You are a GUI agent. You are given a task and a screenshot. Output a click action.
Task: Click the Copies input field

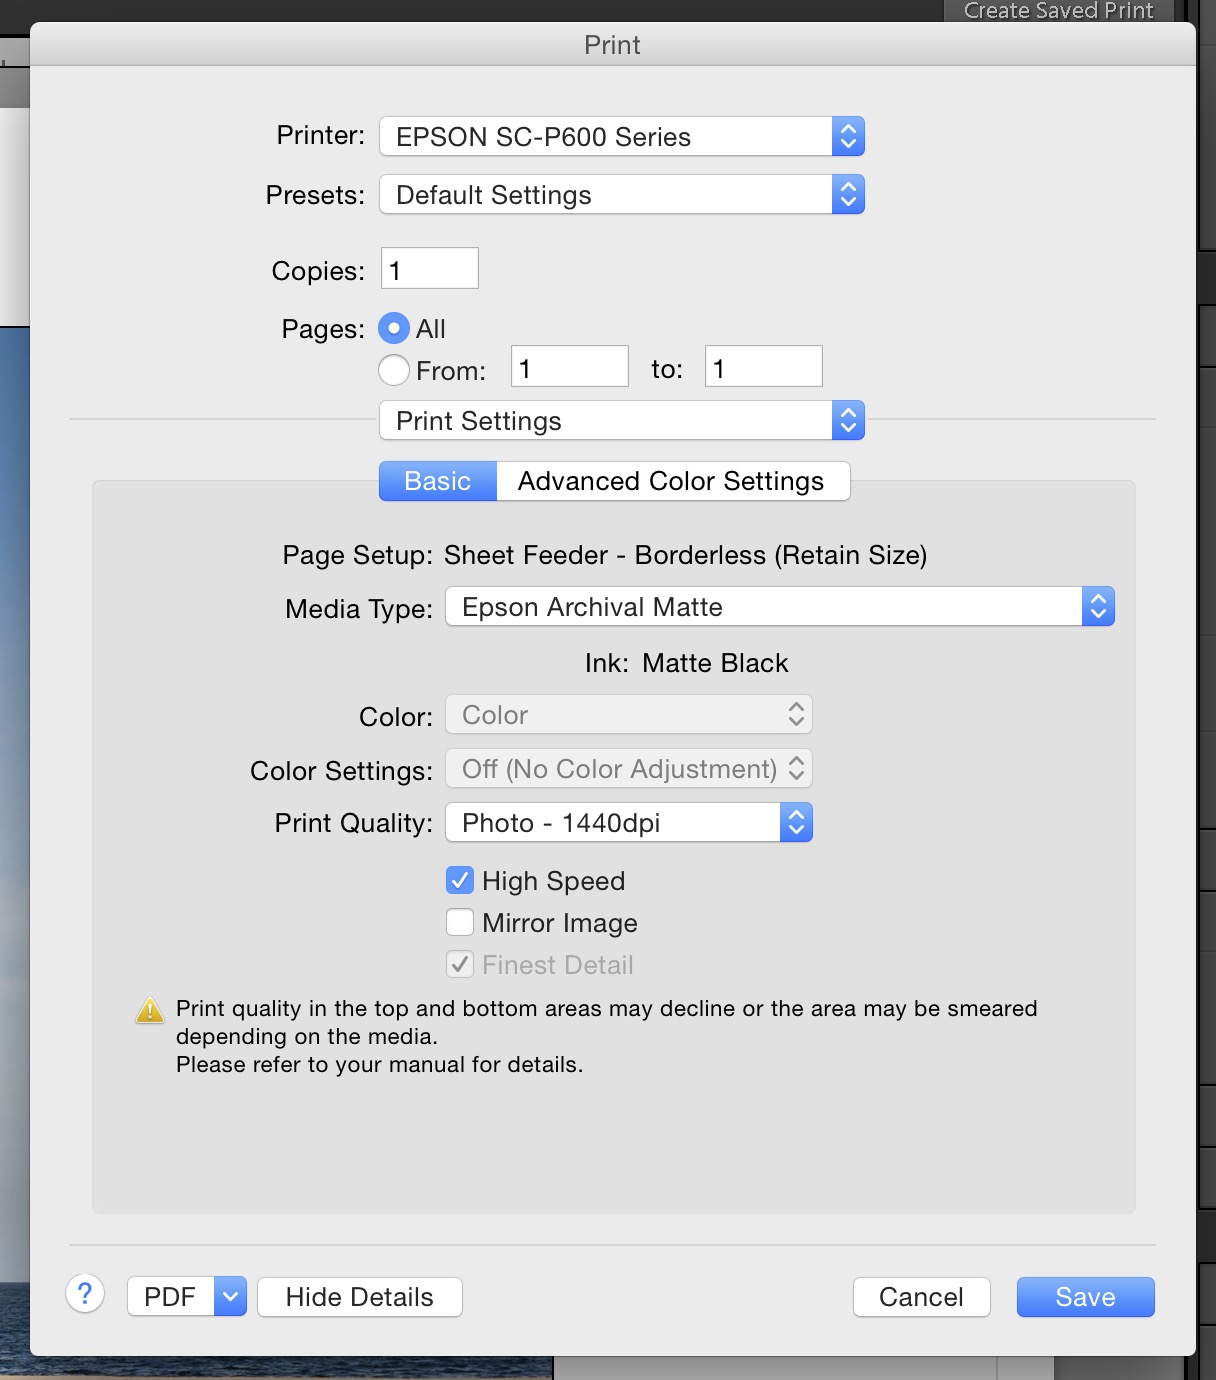(430, 268)
